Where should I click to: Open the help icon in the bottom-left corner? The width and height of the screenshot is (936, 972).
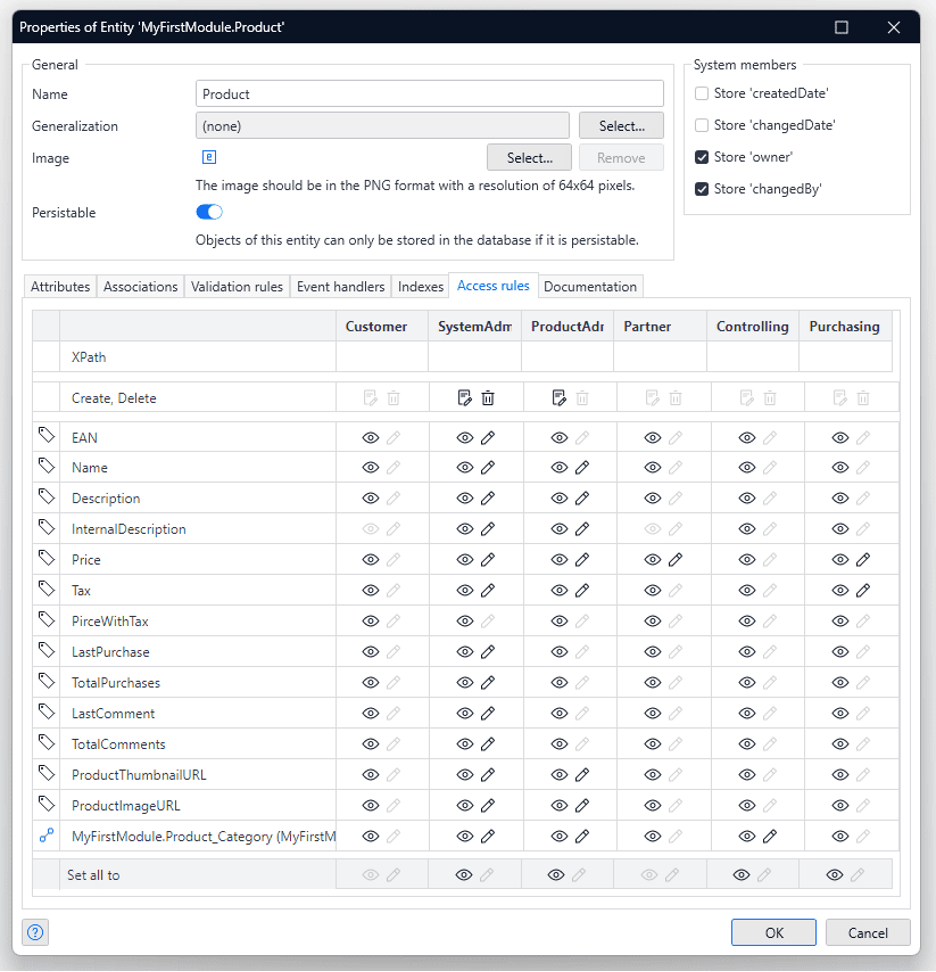[35, 932]
